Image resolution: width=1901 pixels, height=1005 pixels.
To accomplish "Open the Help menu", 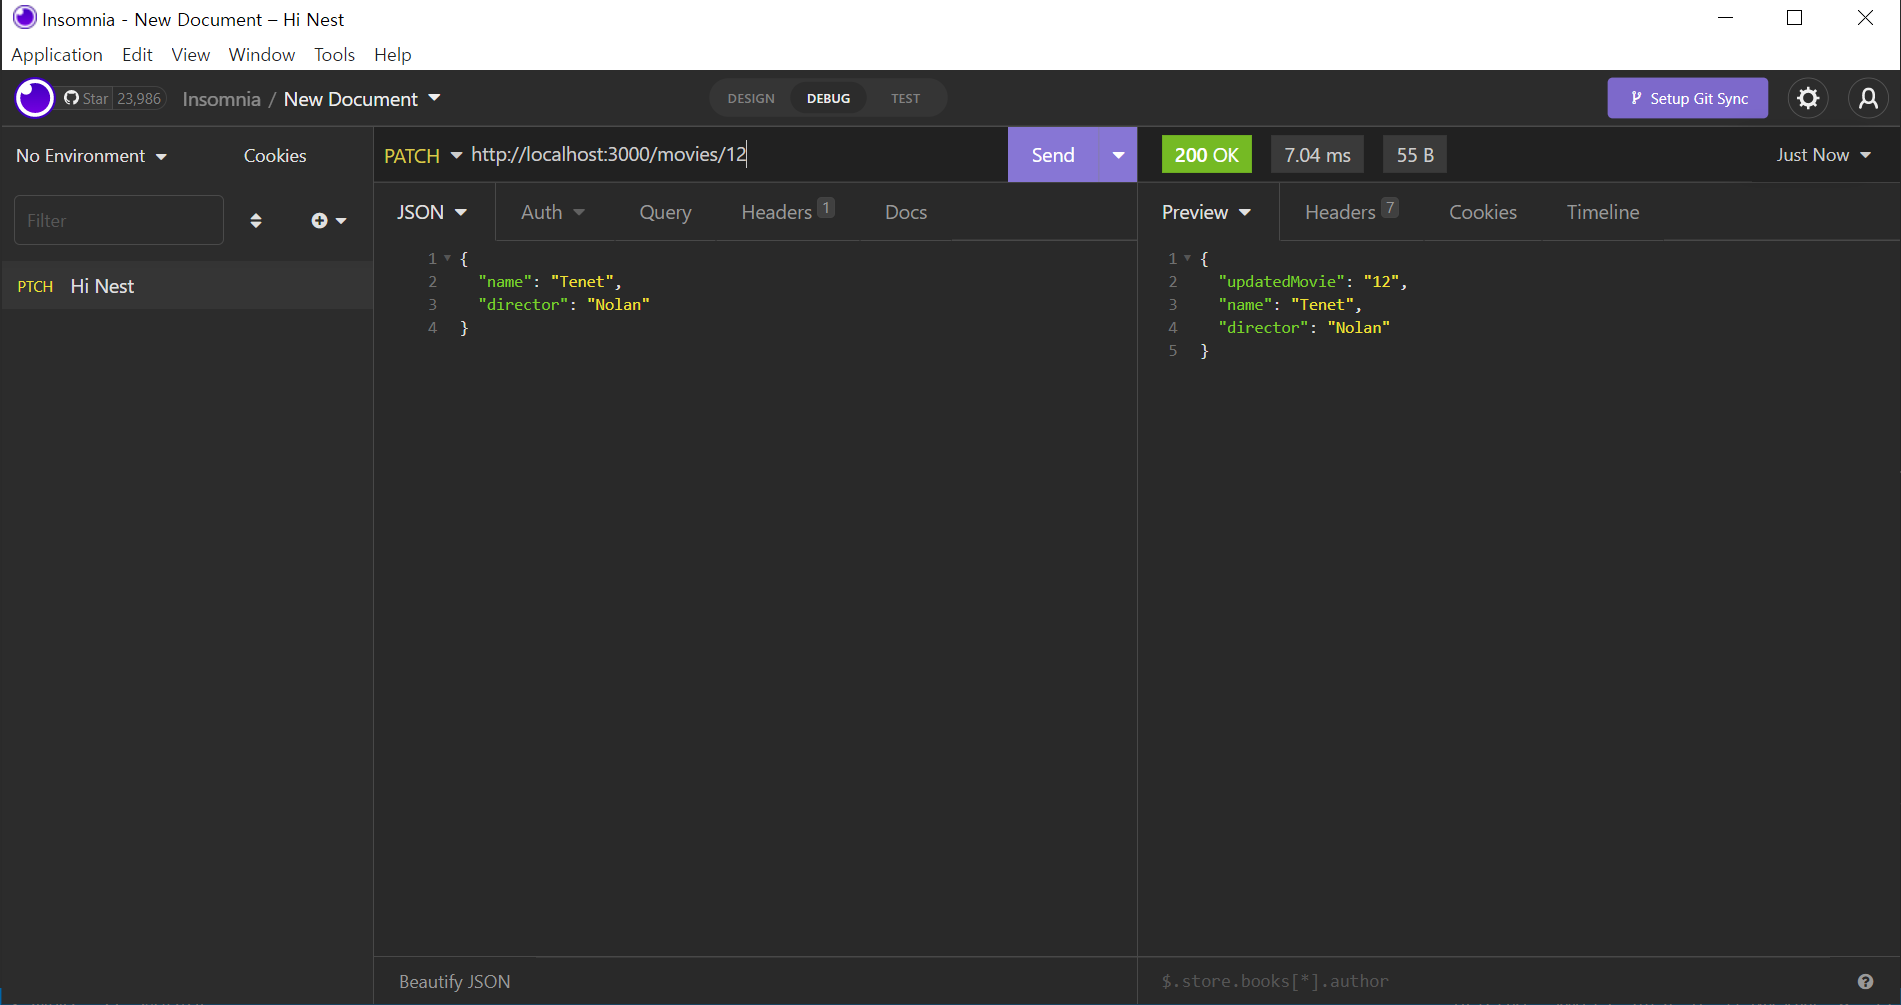I will tap(393, 55).
